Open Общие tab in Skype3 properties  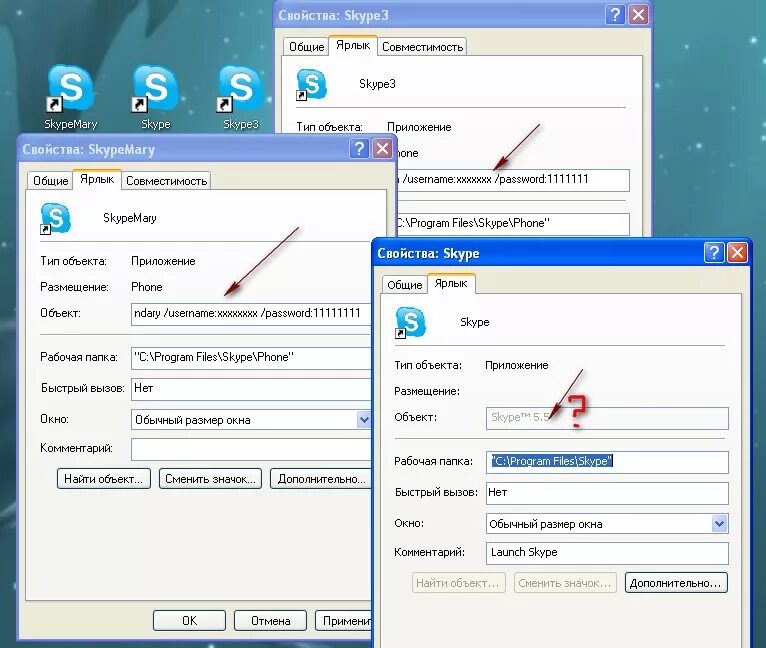[306, 47]
